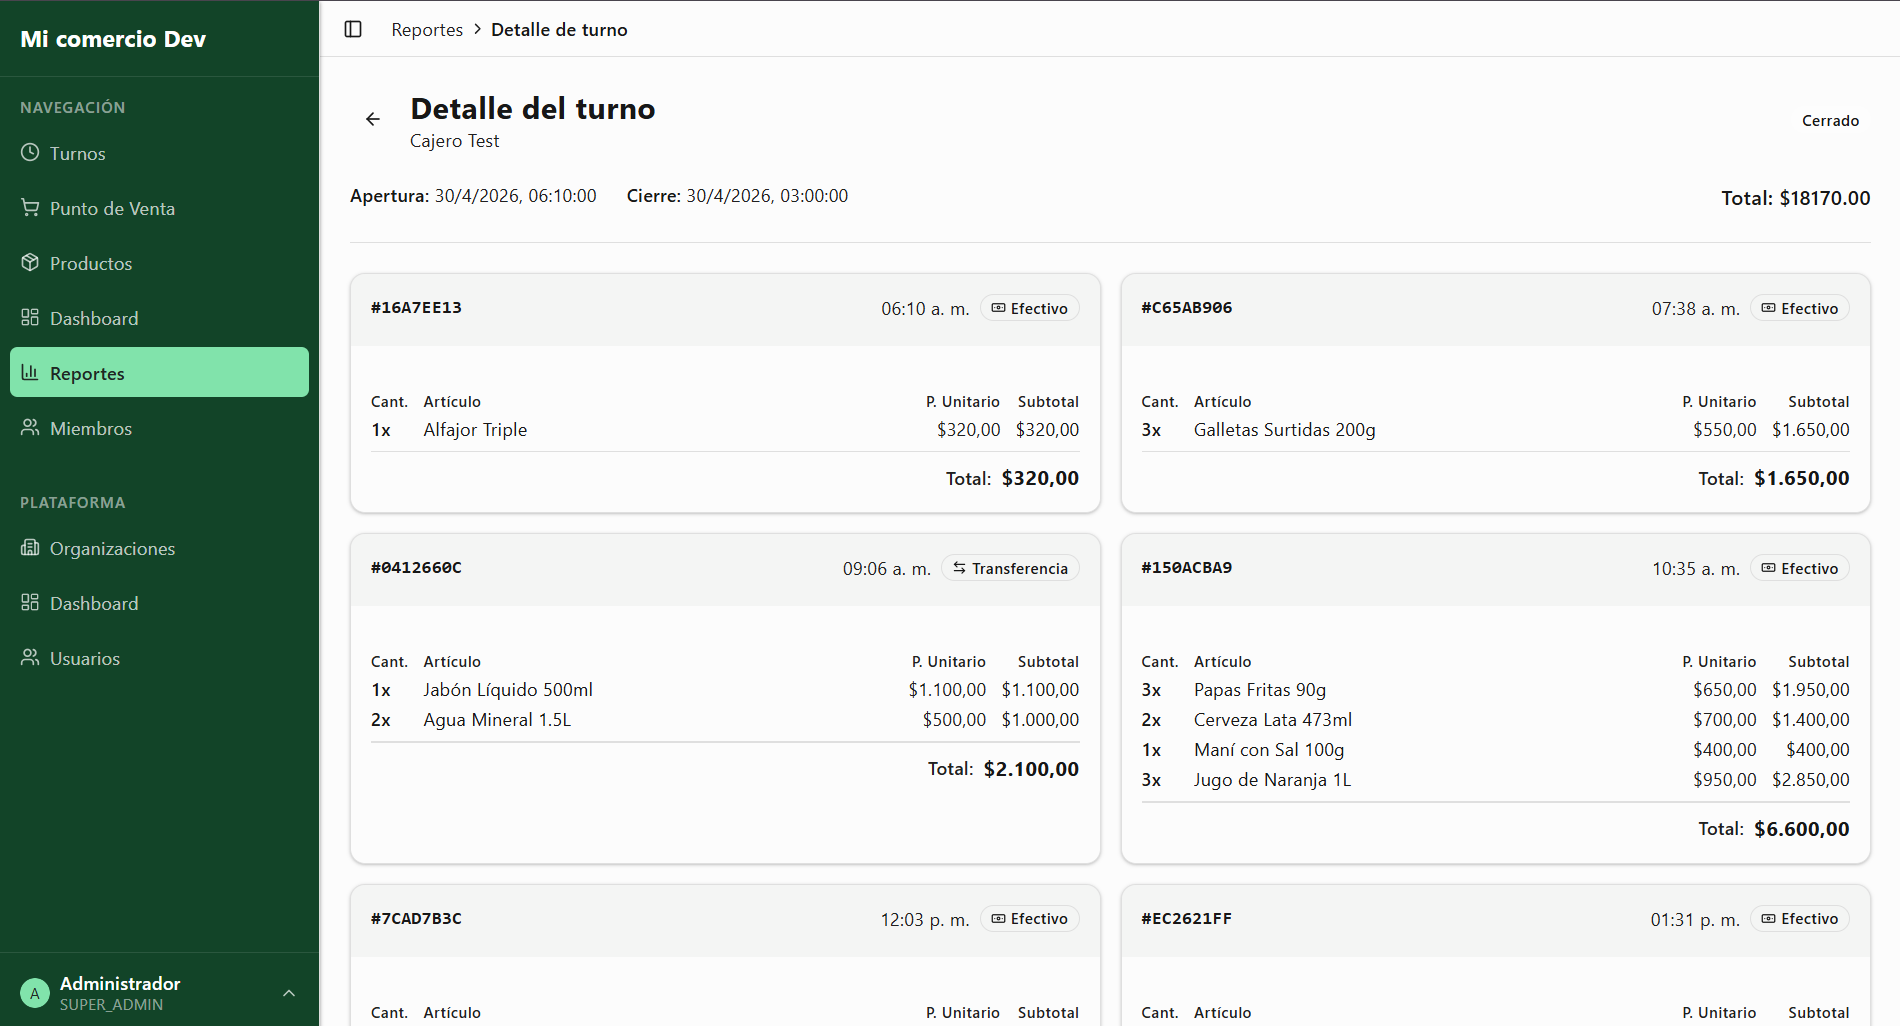Screen dimensions: 1900x1026
Task: Click ticket ID #EC2621FF
Action: pyautogui.click(x=1187, y=918)
